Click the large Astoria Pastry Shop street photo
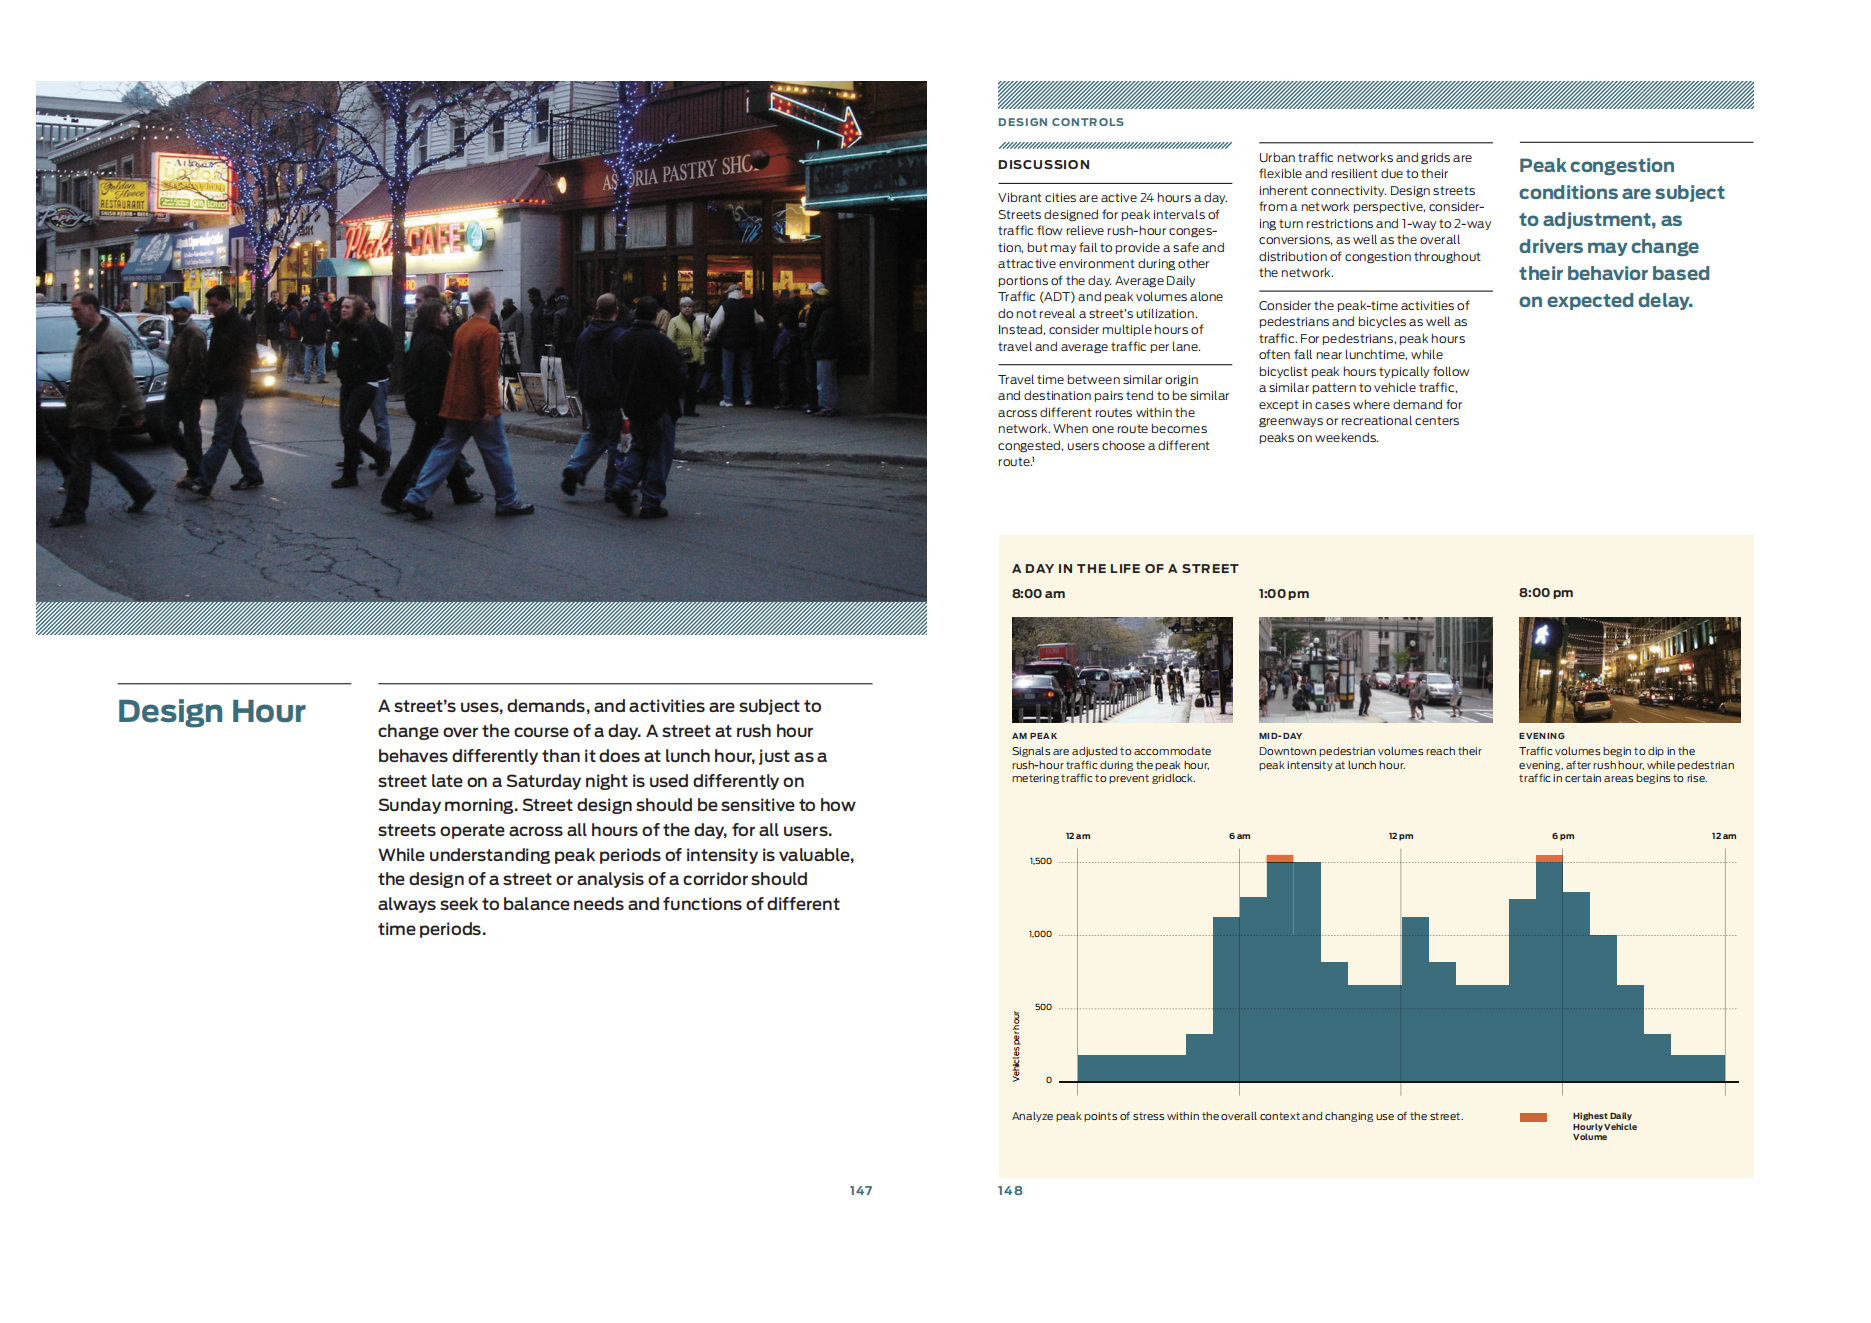 click(481, 341)
